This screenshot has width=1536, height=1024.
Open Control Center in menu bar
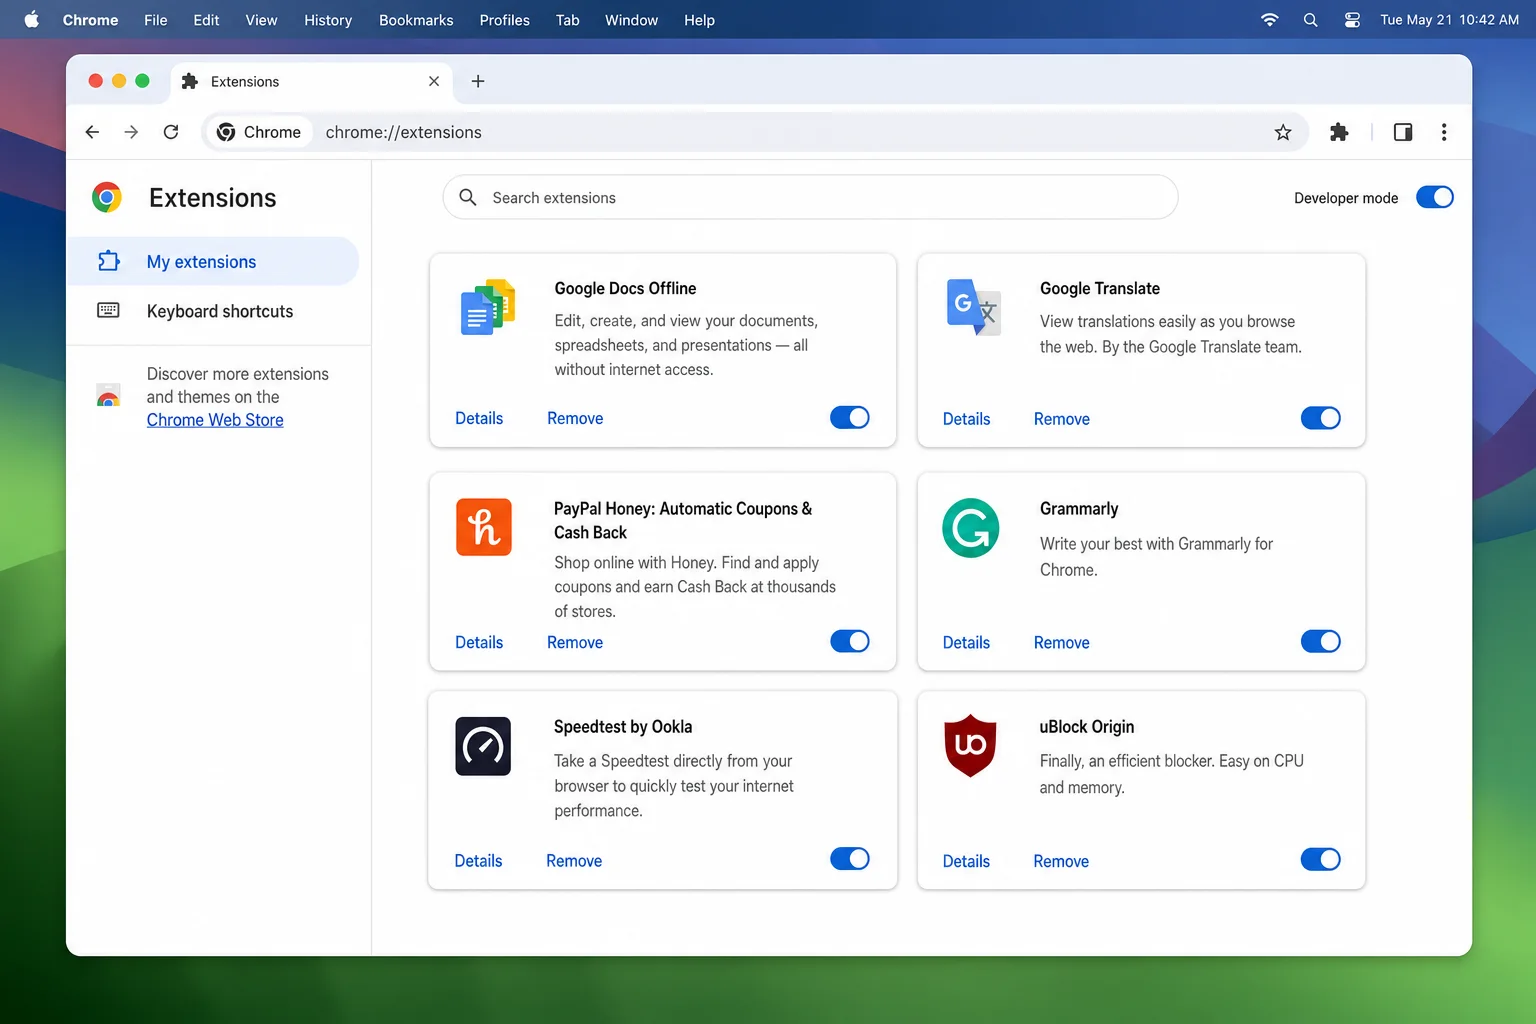click(1352, 19)
